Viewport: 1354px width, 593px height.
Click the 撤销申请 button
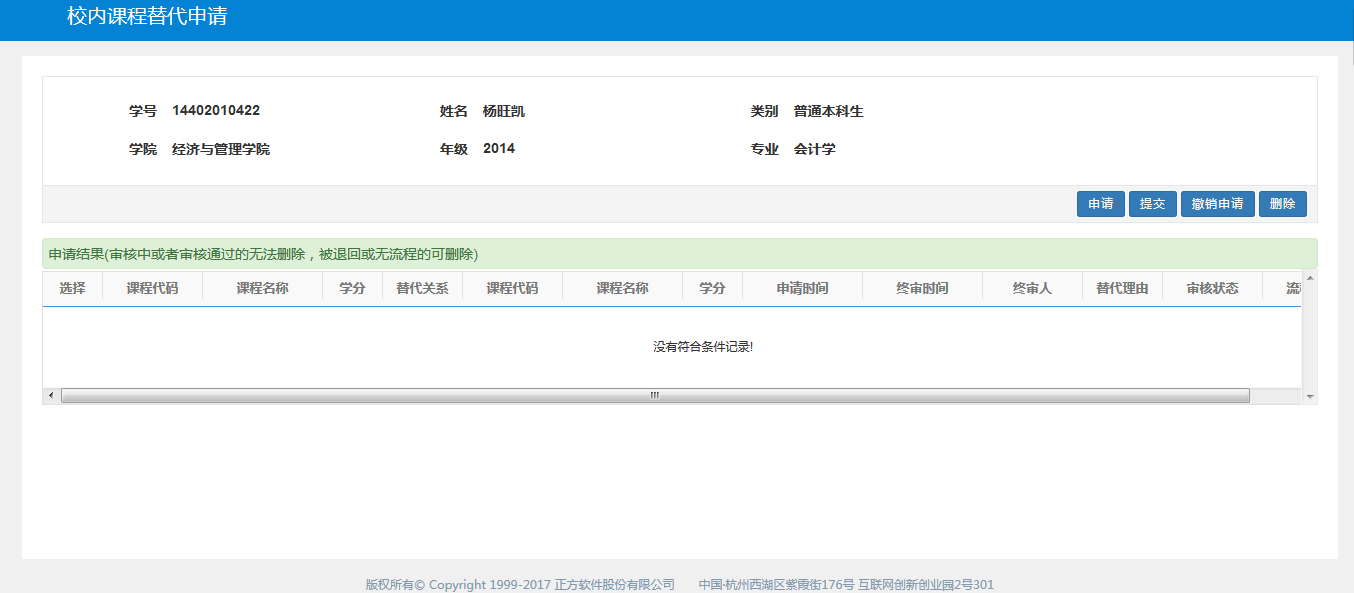pos(1217,204)
